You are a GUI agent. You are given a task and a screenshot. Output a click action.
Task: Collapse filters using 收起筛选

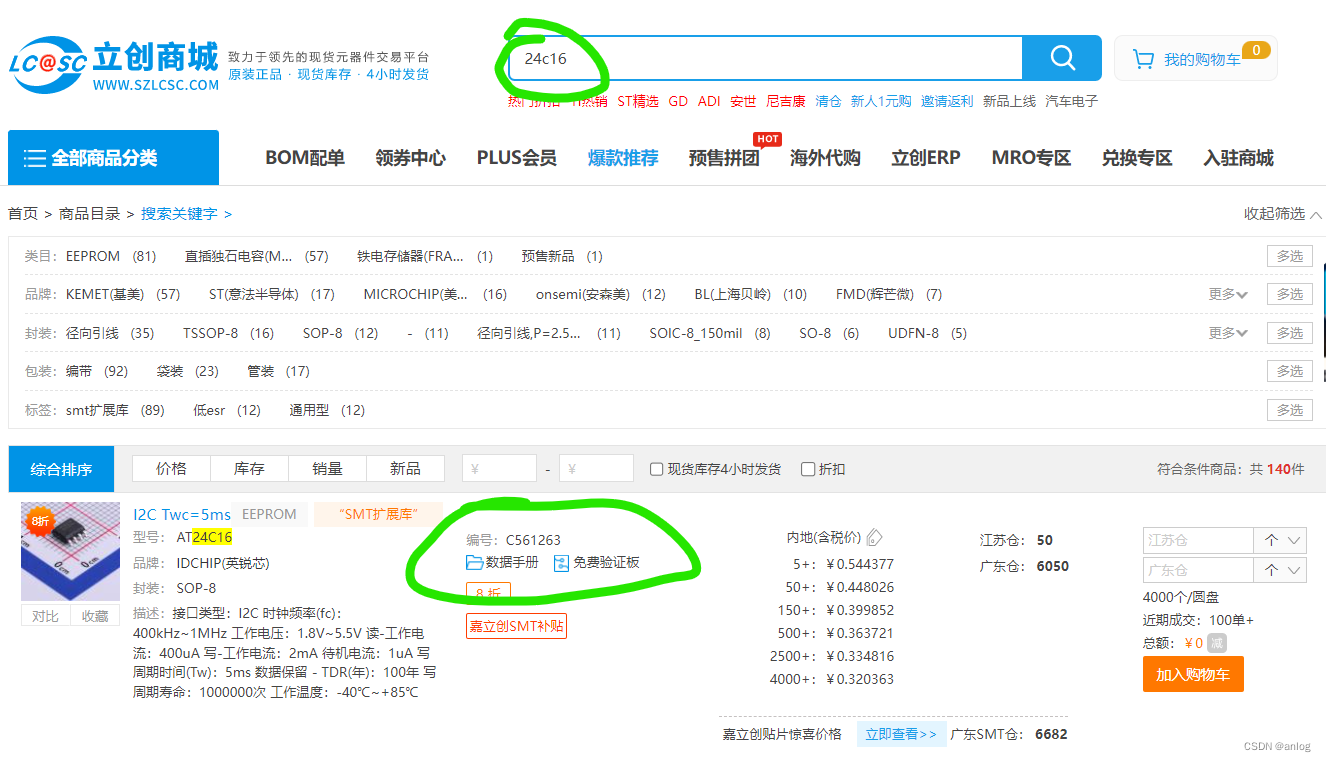[1281, 213]
